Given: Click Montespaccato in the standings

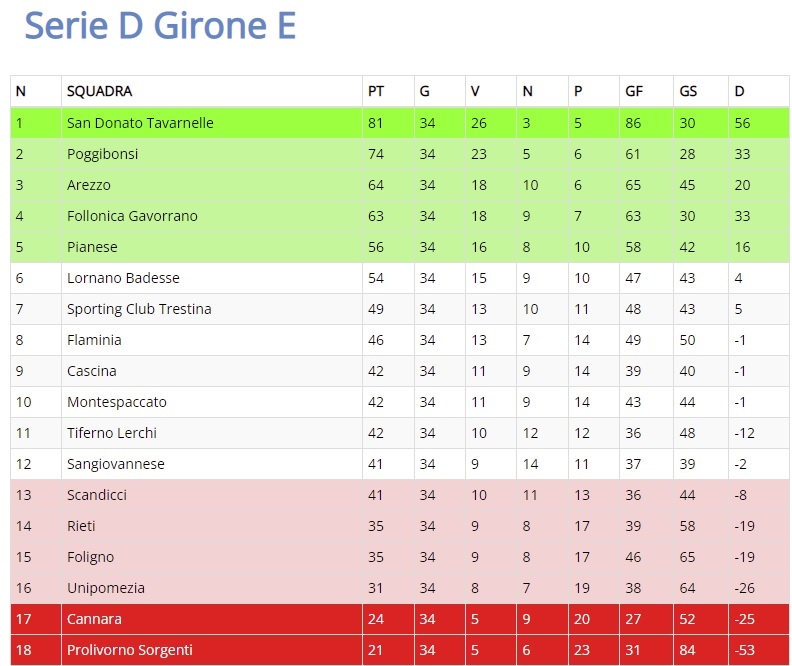Looking at the screenshot, I should (117, 402).
